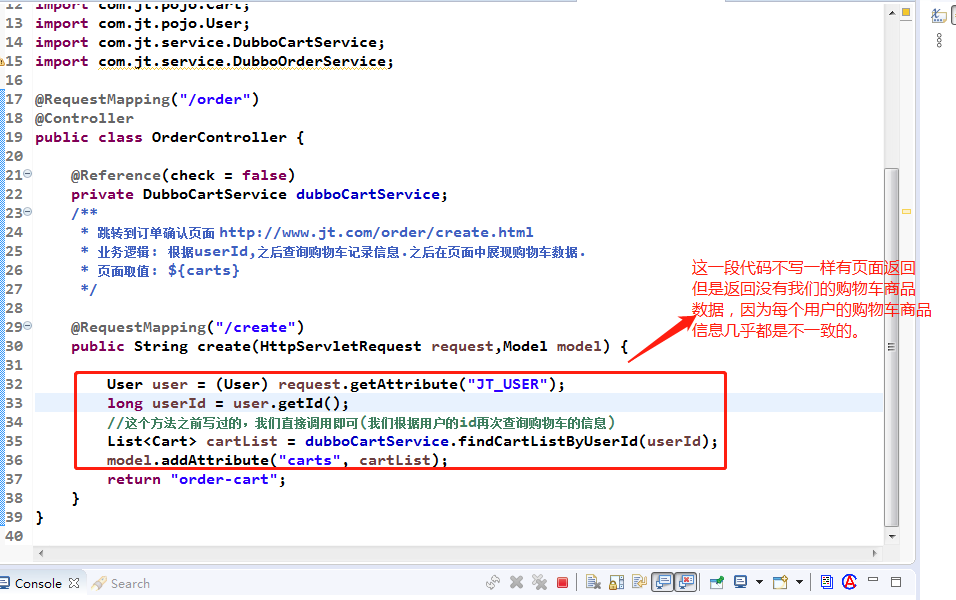Click HttpServletRequest in the create method signature

pyautogui.click(x=340, y=346)
